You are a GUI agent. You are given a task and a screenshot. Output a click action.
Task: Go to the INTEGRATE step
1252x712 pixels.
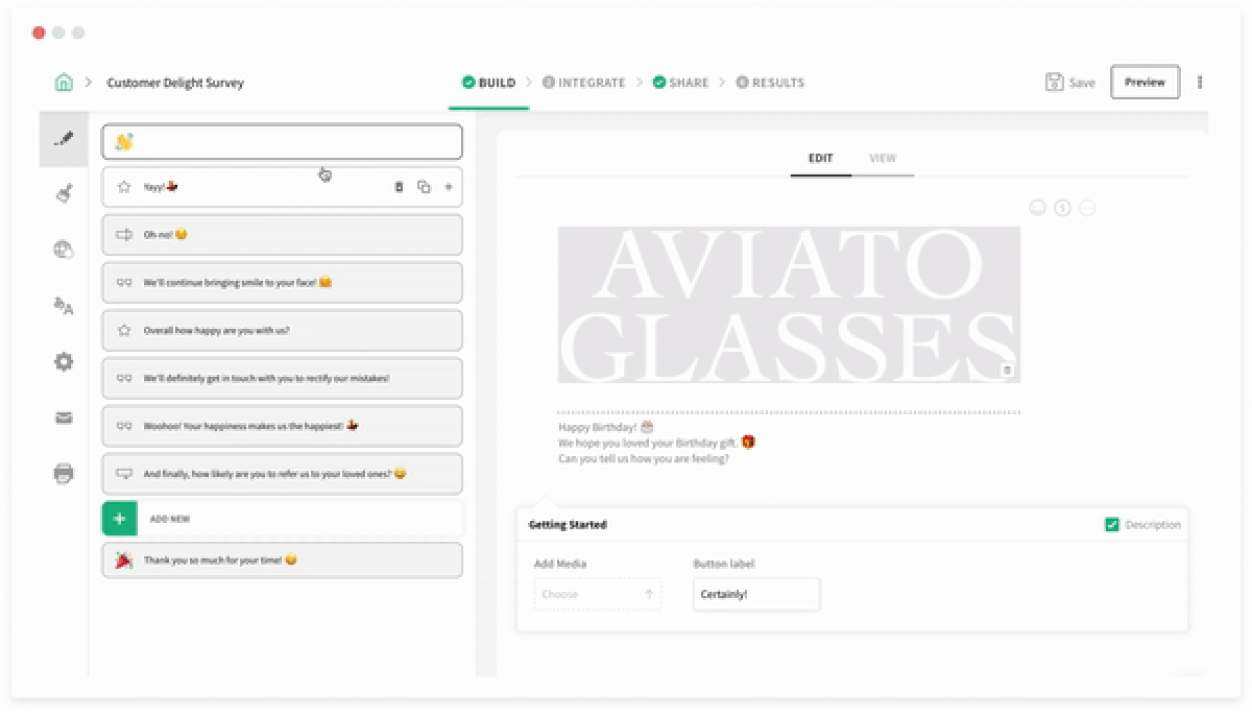[584, 83]
